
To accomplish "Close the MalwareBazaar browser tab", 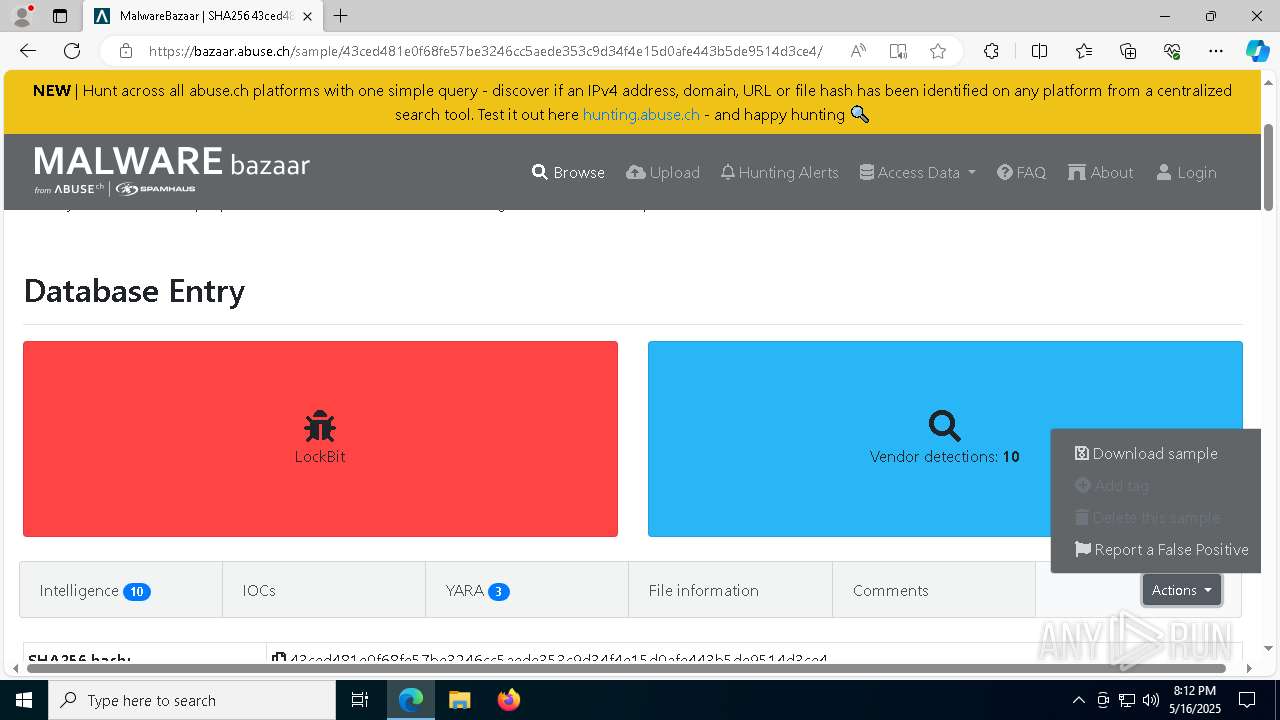I will (x=309, y=16).
